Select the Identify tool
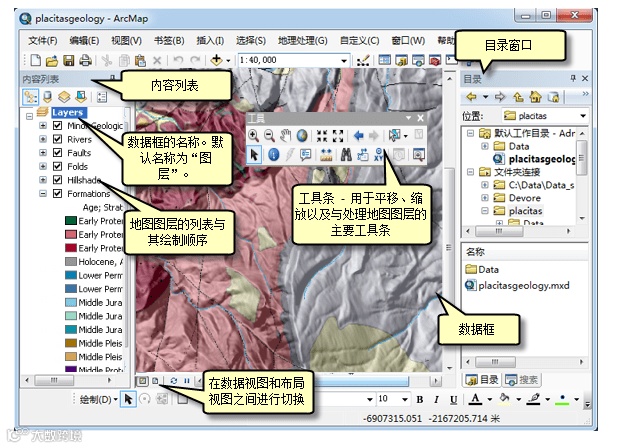The height and width of the screenshot is (448, 619). click(274, 155)
